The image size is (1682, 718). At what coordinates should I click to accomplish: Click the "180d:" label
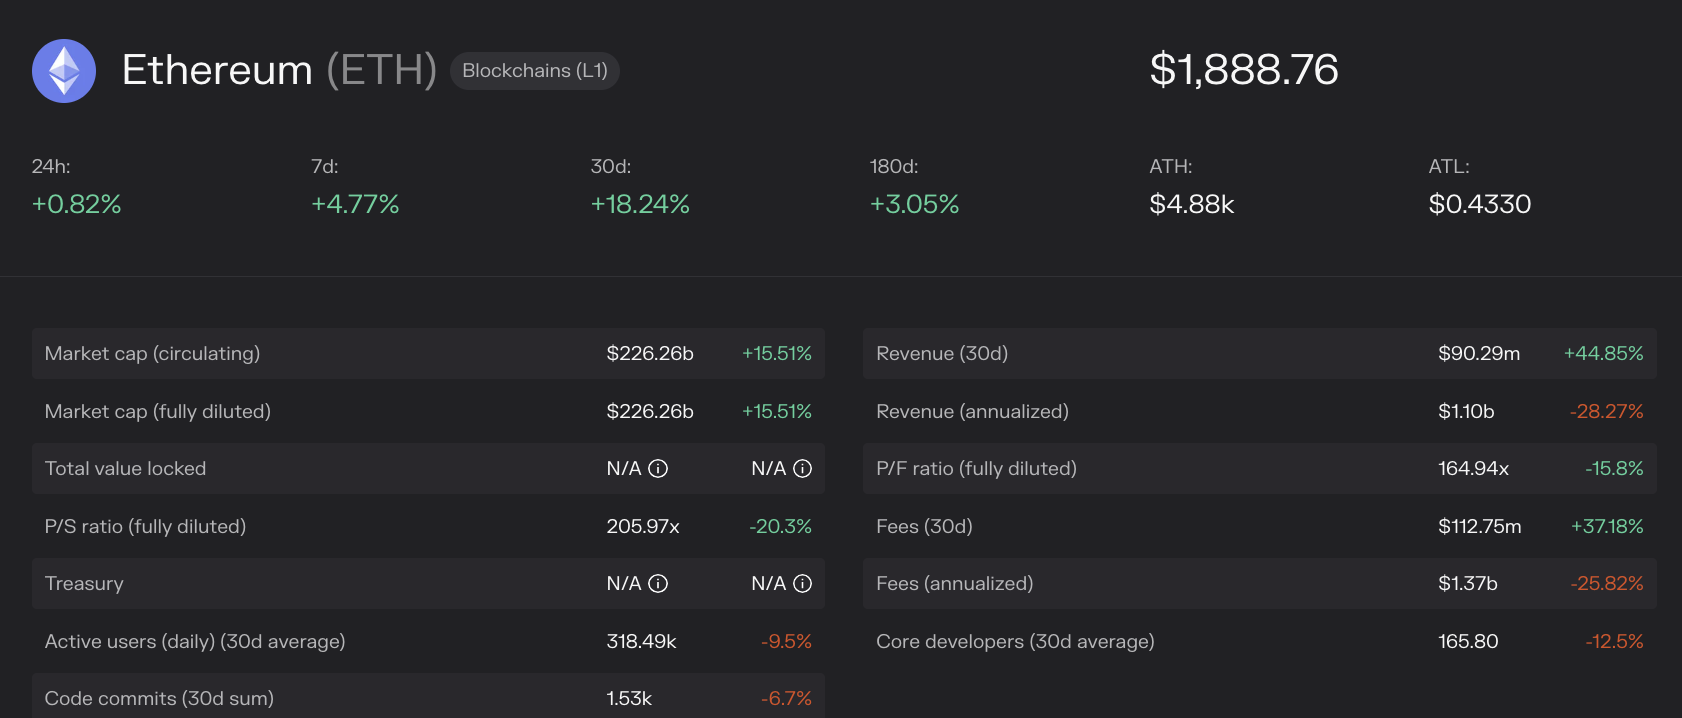pyautogui.click(x=894, y=167)
